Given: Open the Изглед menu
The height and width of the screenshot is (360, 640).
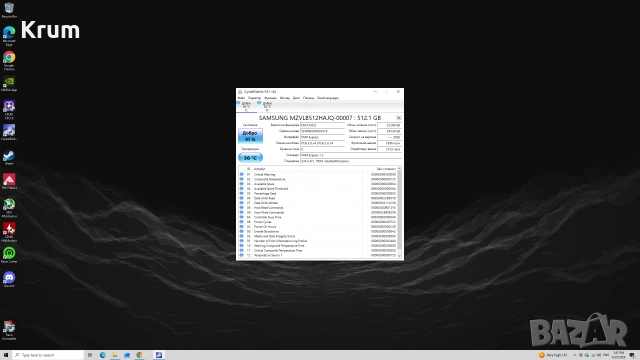Looking at the screenshot, I should pos(285,98).
